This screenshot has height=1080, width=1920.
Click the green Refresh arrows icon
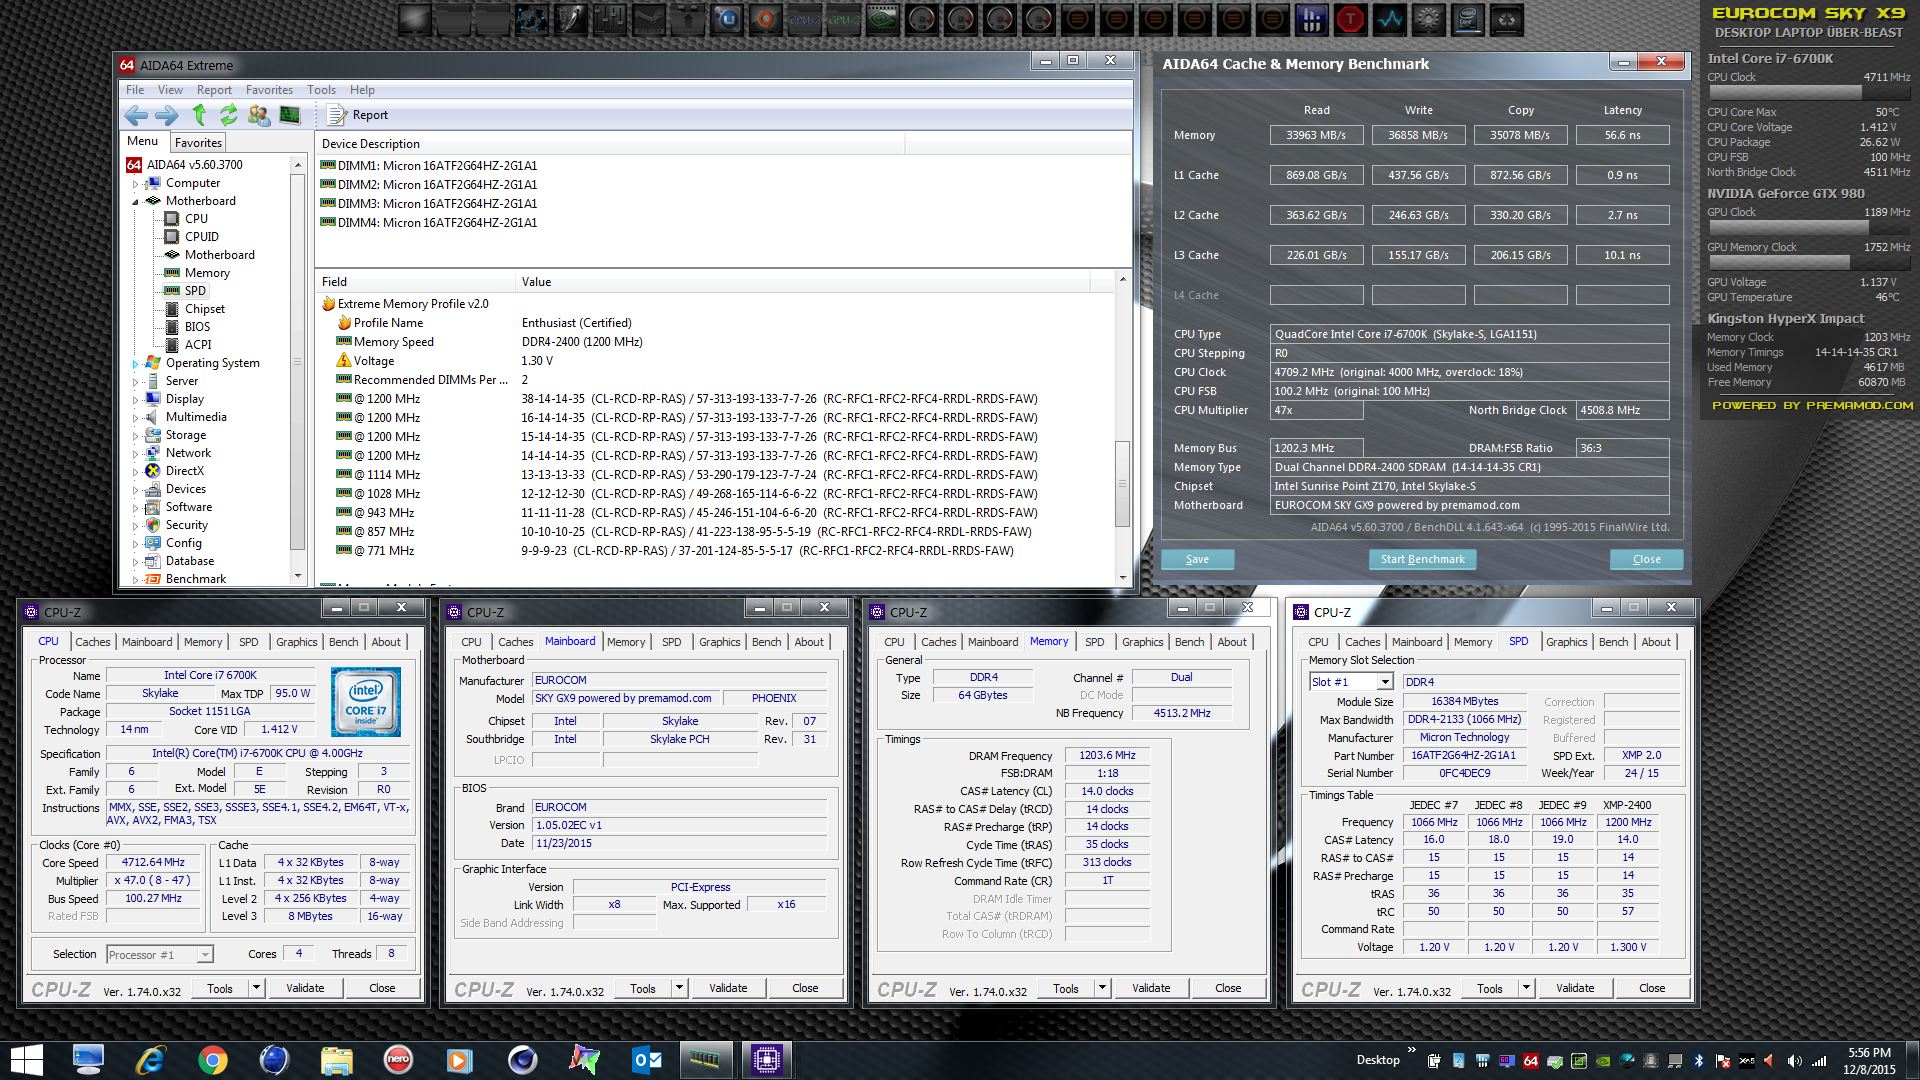[x=229, y=115]
